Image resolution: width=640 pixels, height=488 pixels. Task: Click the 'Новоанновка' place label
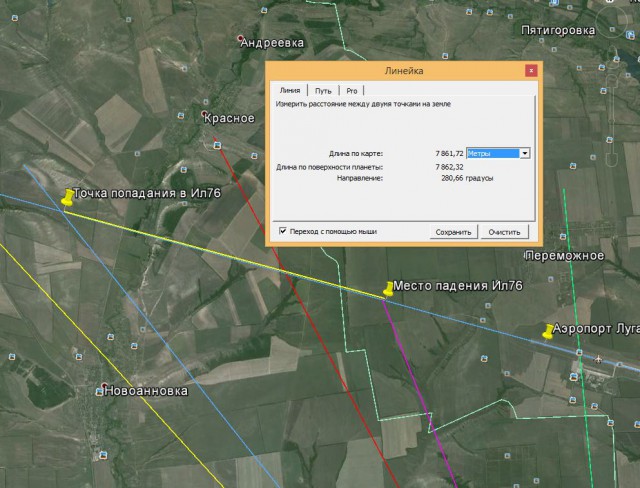[x=146, y=391]
